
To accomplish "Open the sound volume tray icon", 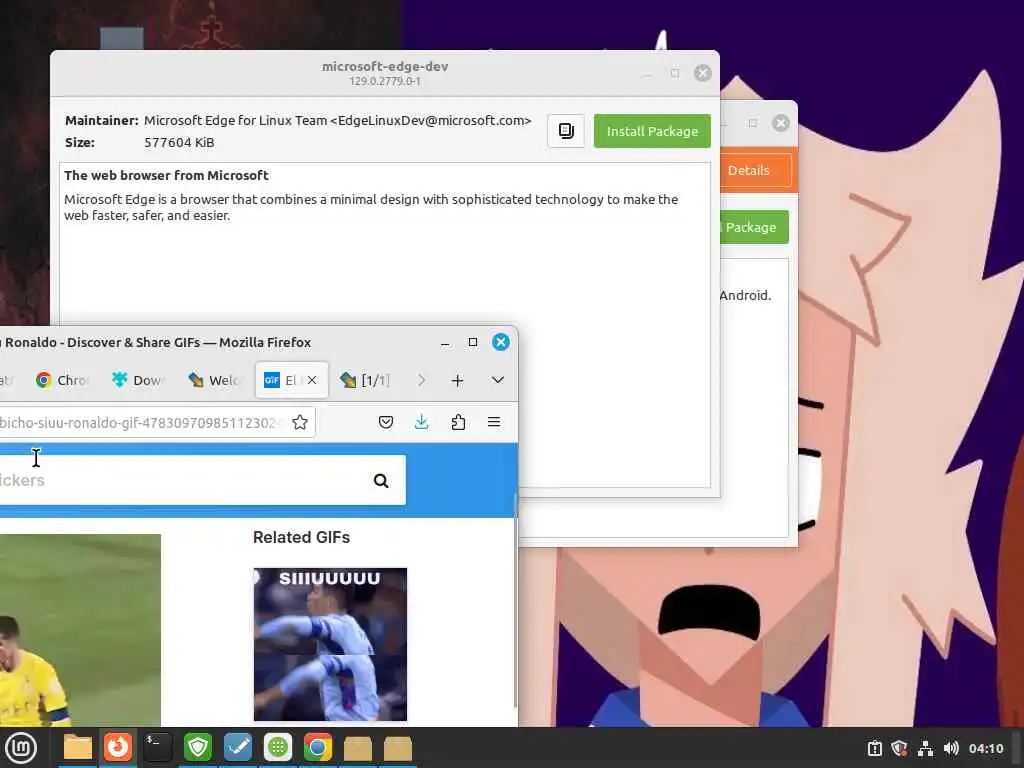I will [x=950, y=748].
